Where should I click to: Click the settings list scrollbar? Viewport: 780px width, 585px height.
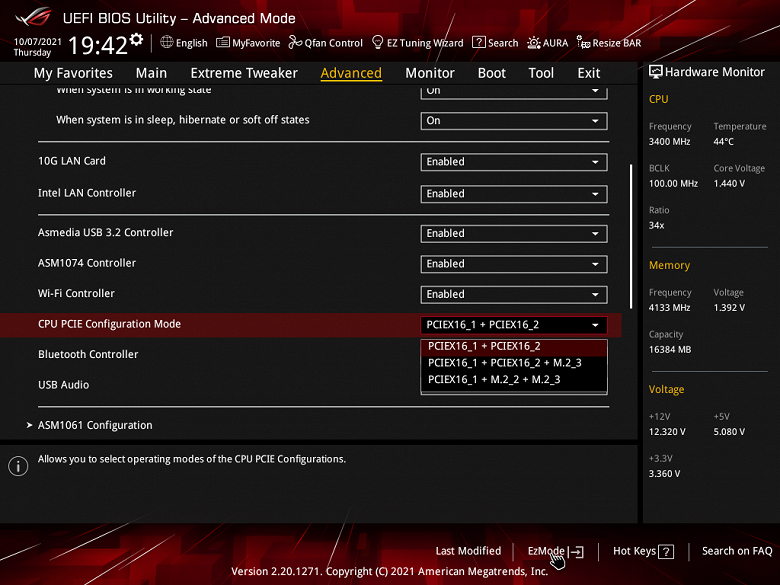[631, 236]
